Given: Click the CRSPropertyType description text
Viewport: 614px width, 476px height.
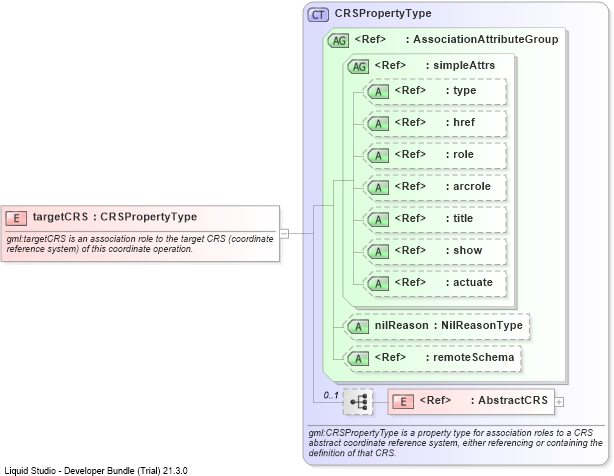Looking at the screenshot, I should click(455, 443).
